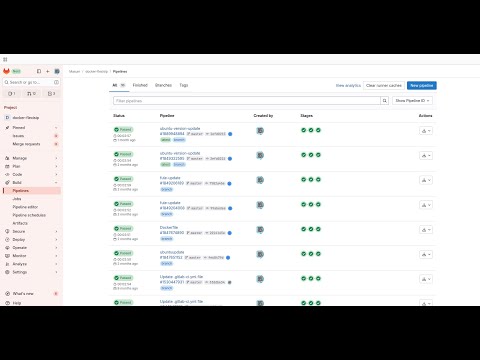Screen dimensions: 480x360
Task: Switch to the Branches tab
Action: point(163,85)
